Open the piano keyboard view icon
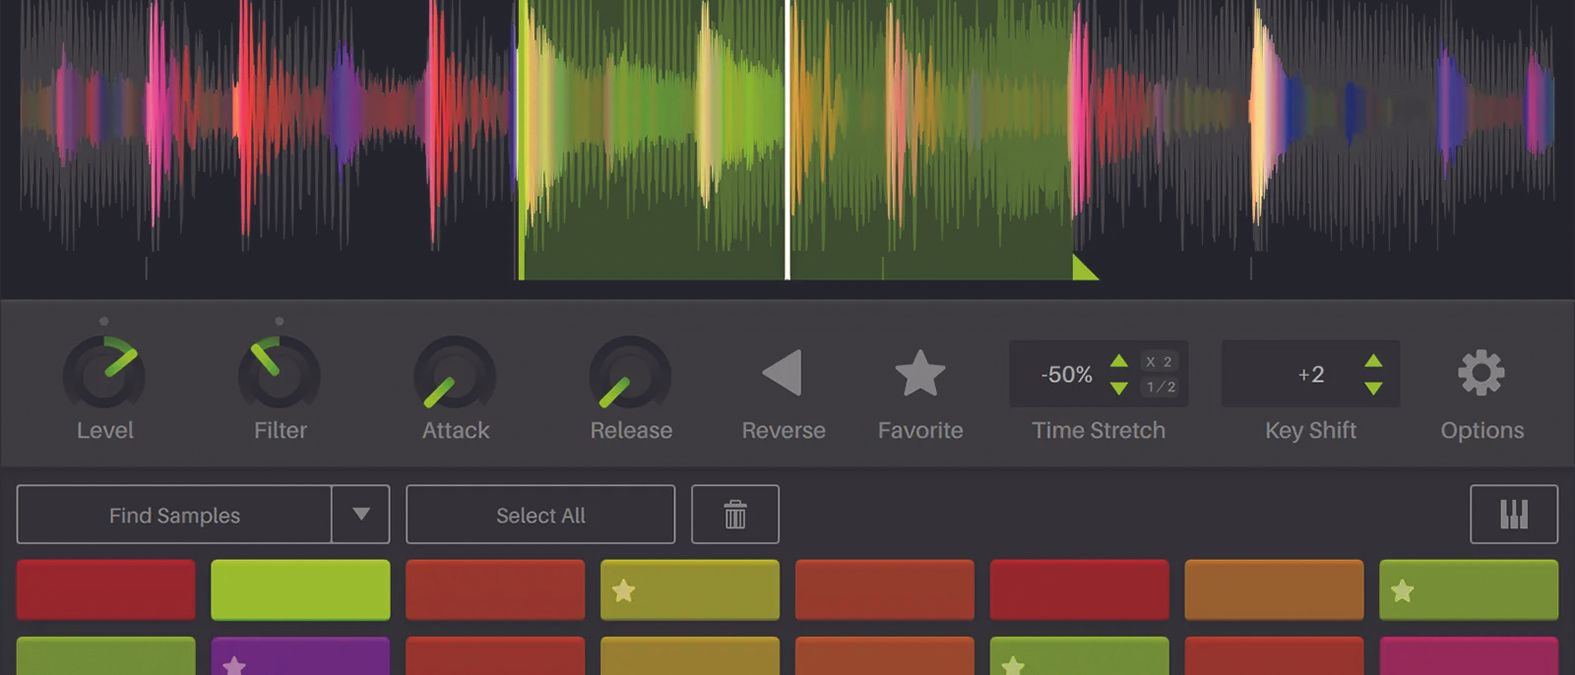Image resolution: width=1575 pixels, height=675 pixels. [x=1514, y=514]
